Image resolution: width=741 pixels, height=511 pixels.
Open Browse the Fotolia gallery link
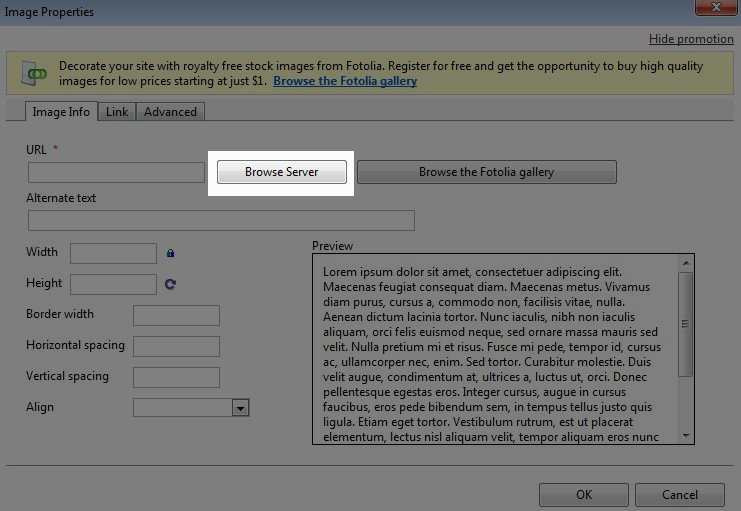click(345, 81)
